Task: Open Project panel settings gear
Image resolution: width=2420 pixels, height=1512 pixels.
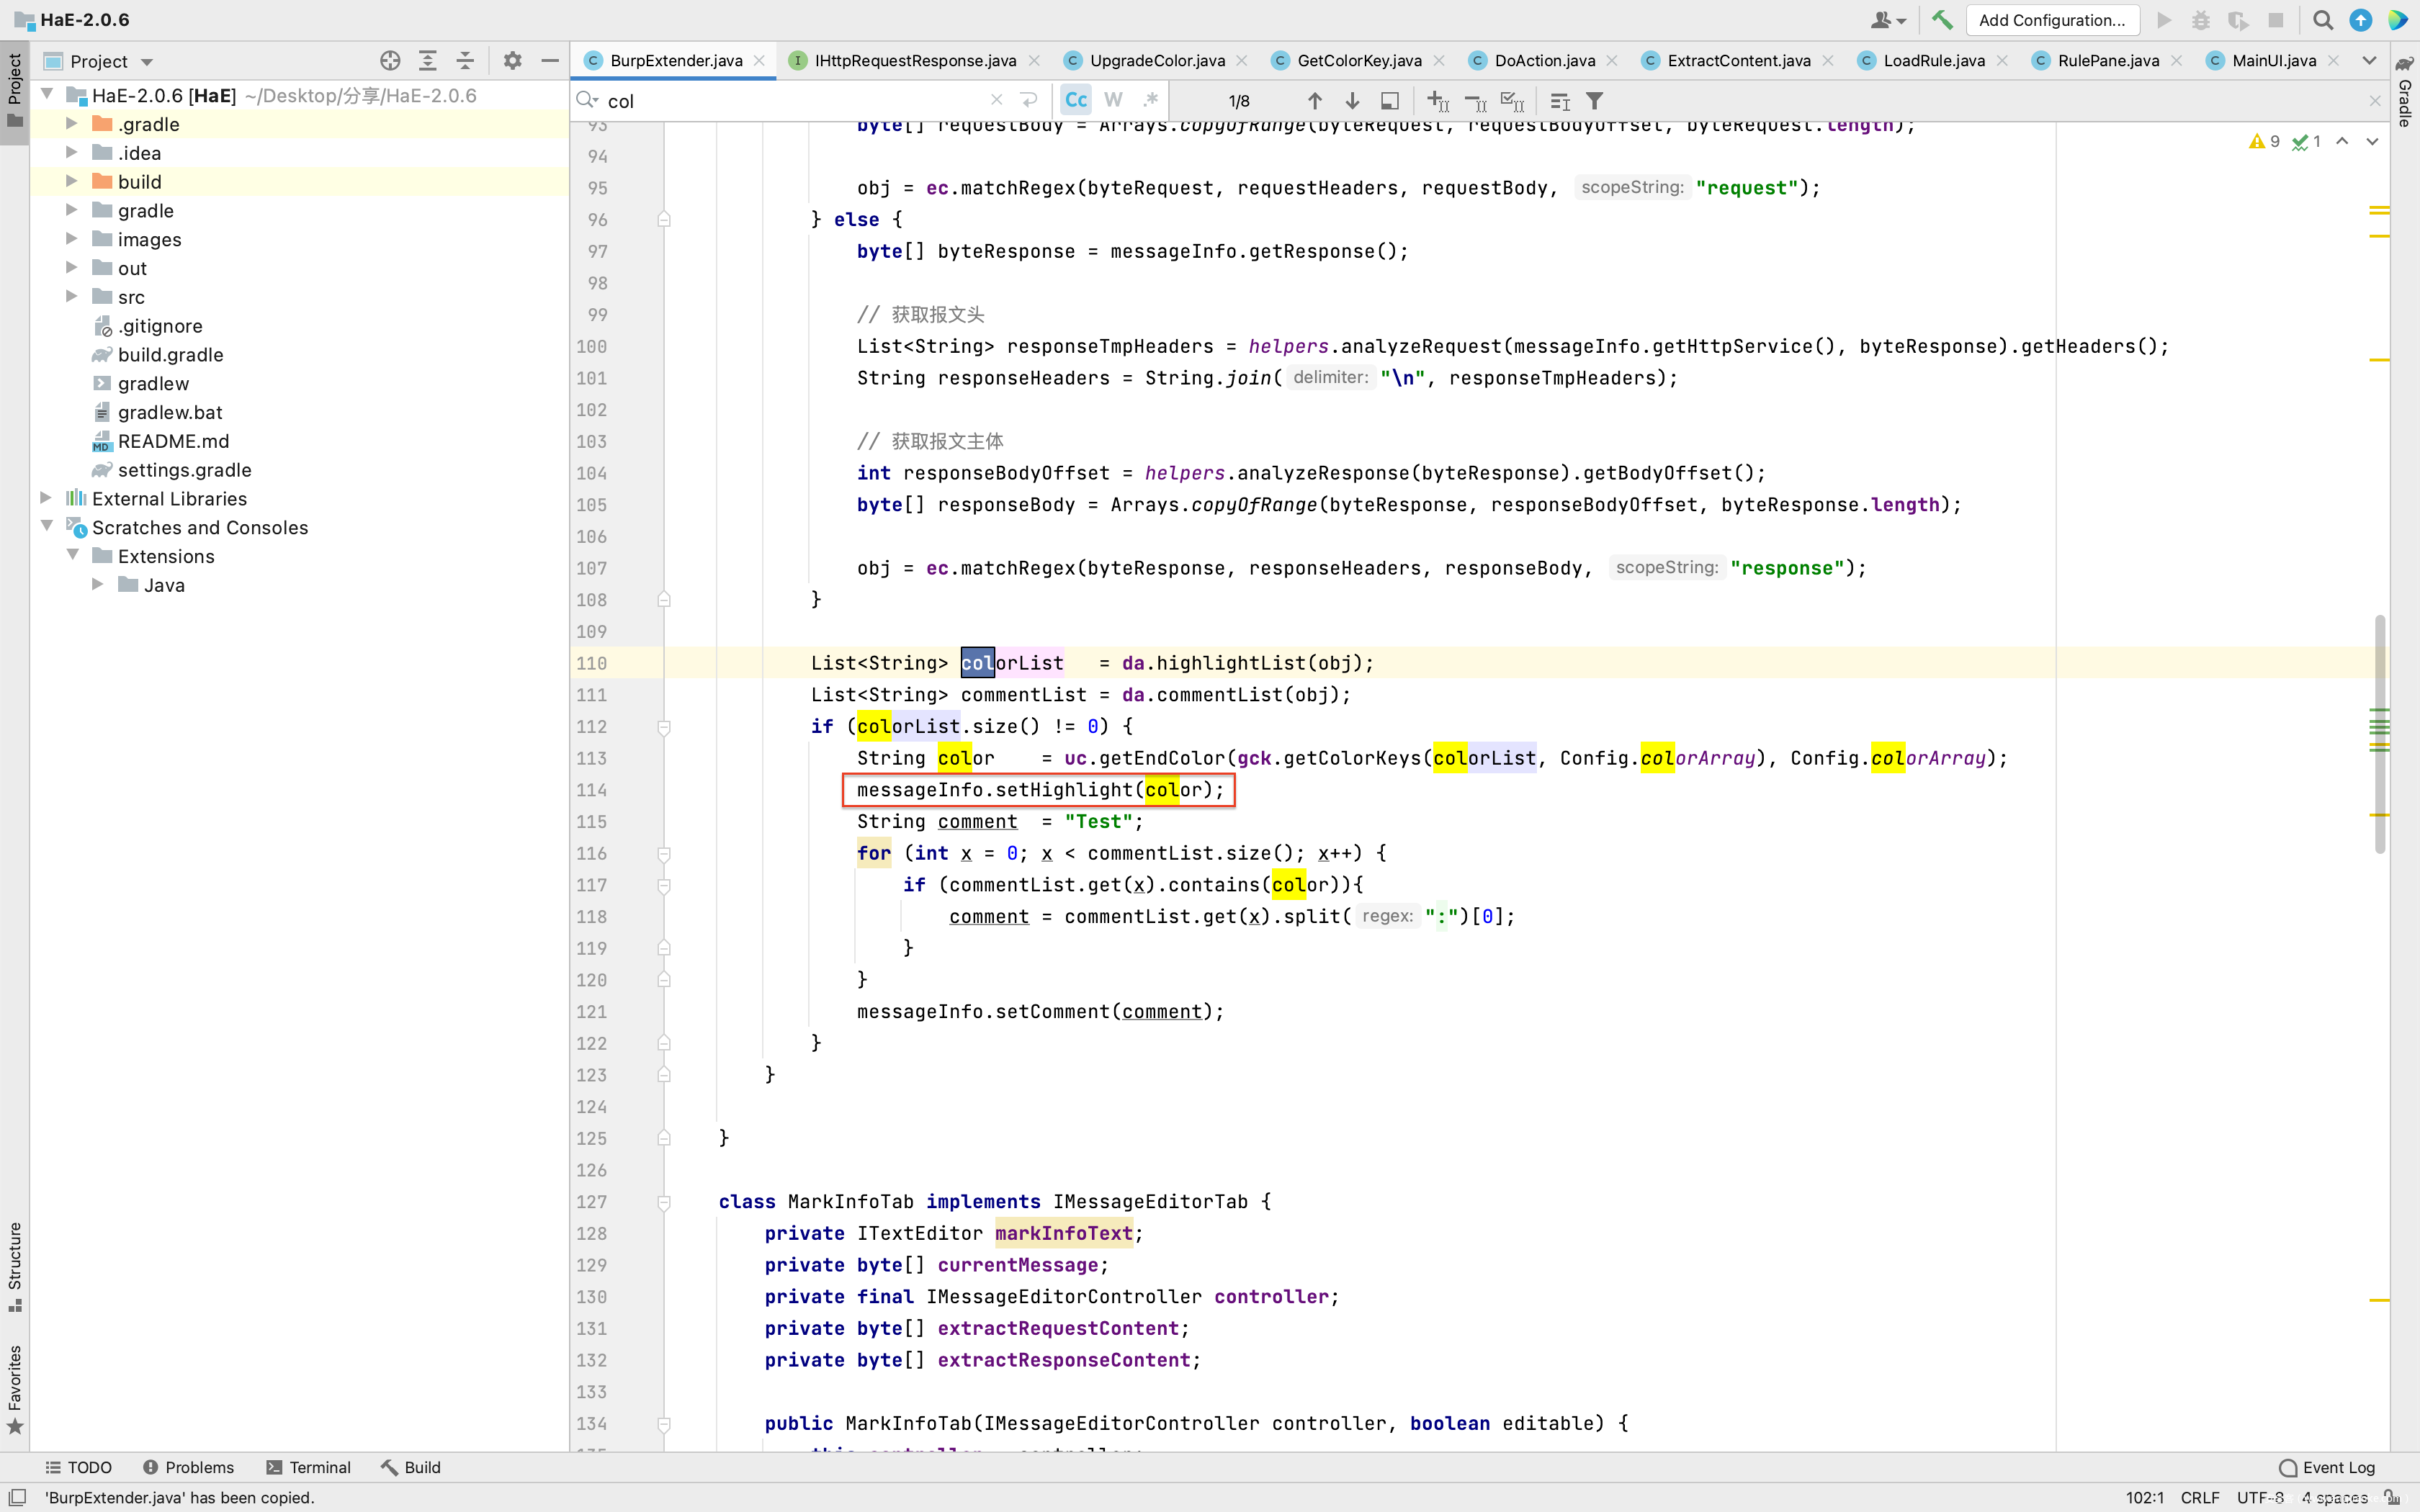Action: [512, 61]
